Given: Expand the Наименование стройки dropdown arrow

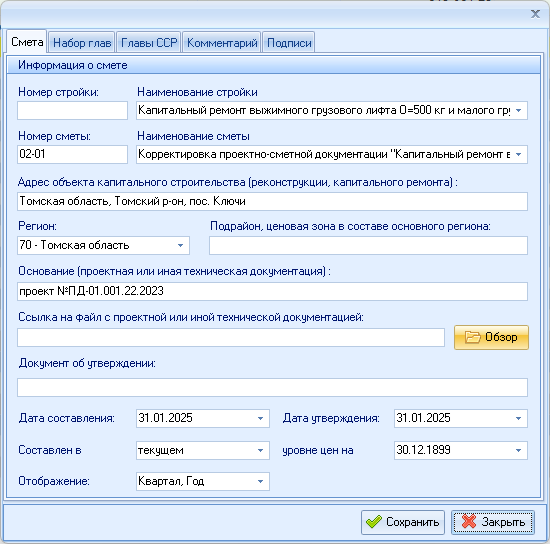Looking at the screenshot, I should point(518,110).
